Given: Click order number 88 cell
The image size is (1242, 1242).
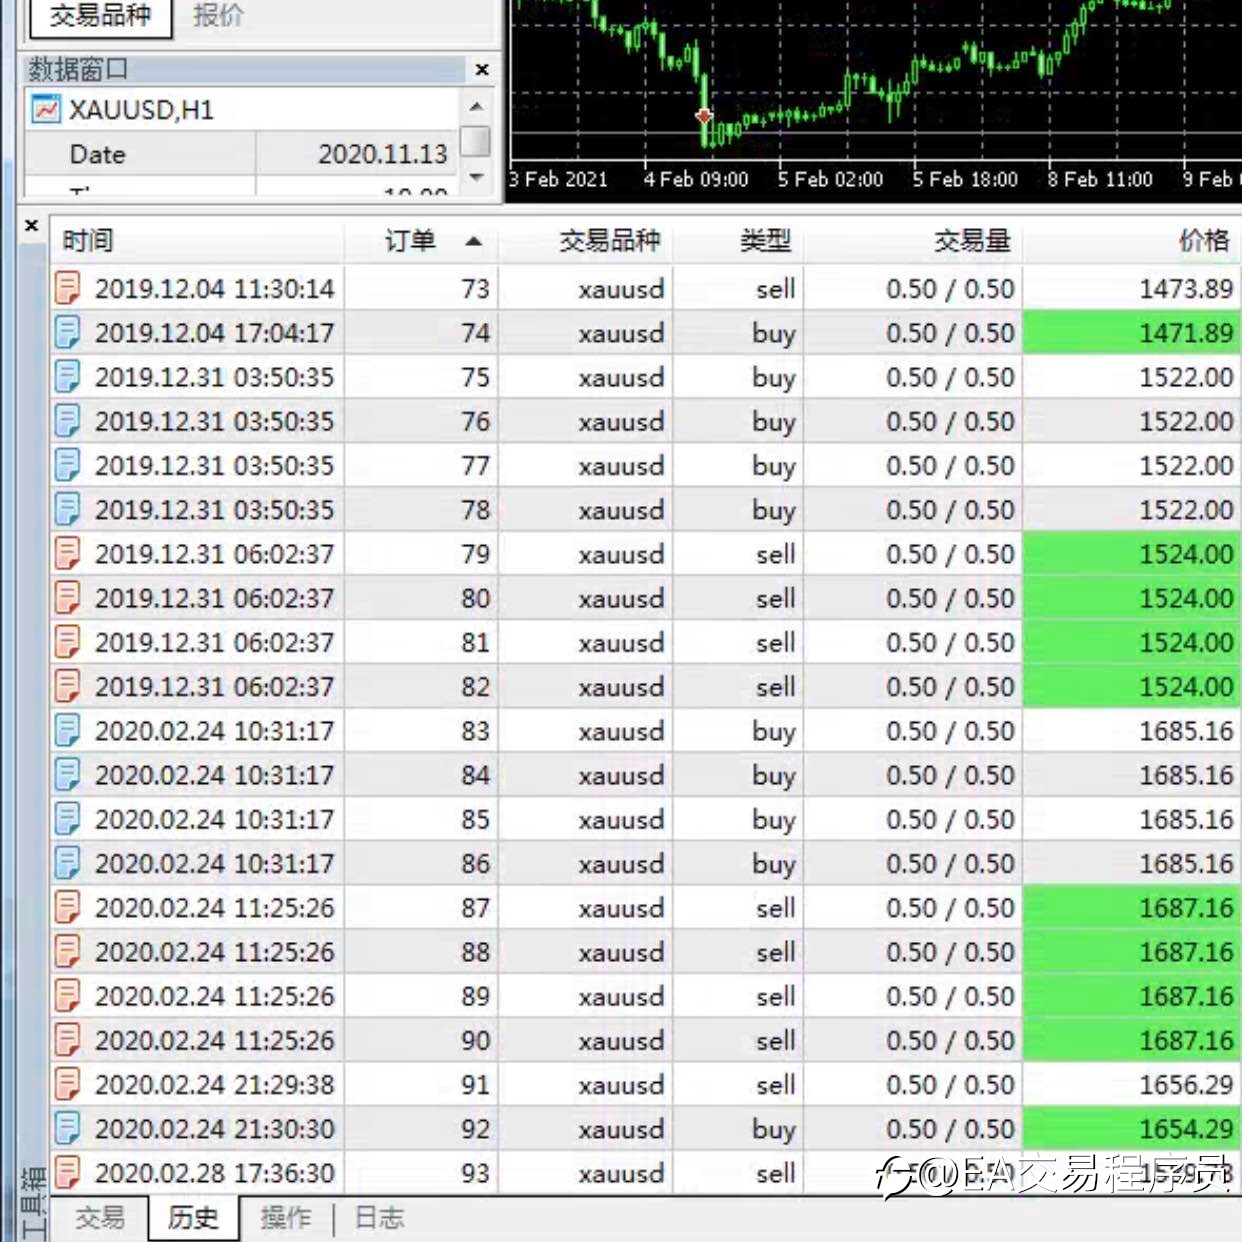Looking at the screenshot, I should tap(420, 951).
